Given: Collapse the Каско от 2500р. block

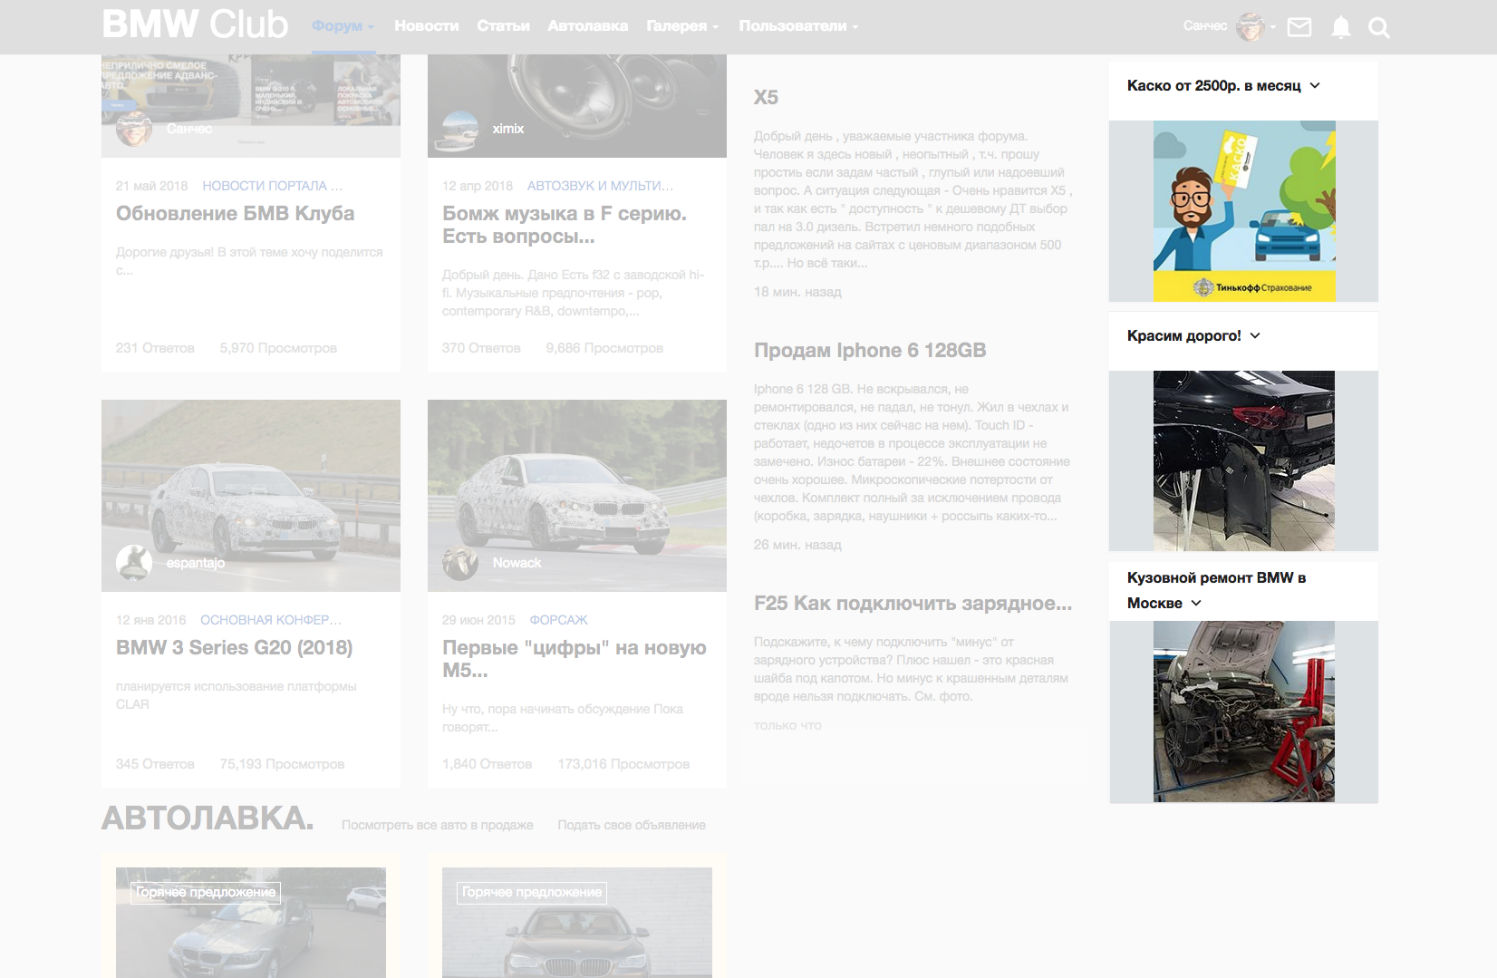Looking at the screenshot, I should [1315, 86].
